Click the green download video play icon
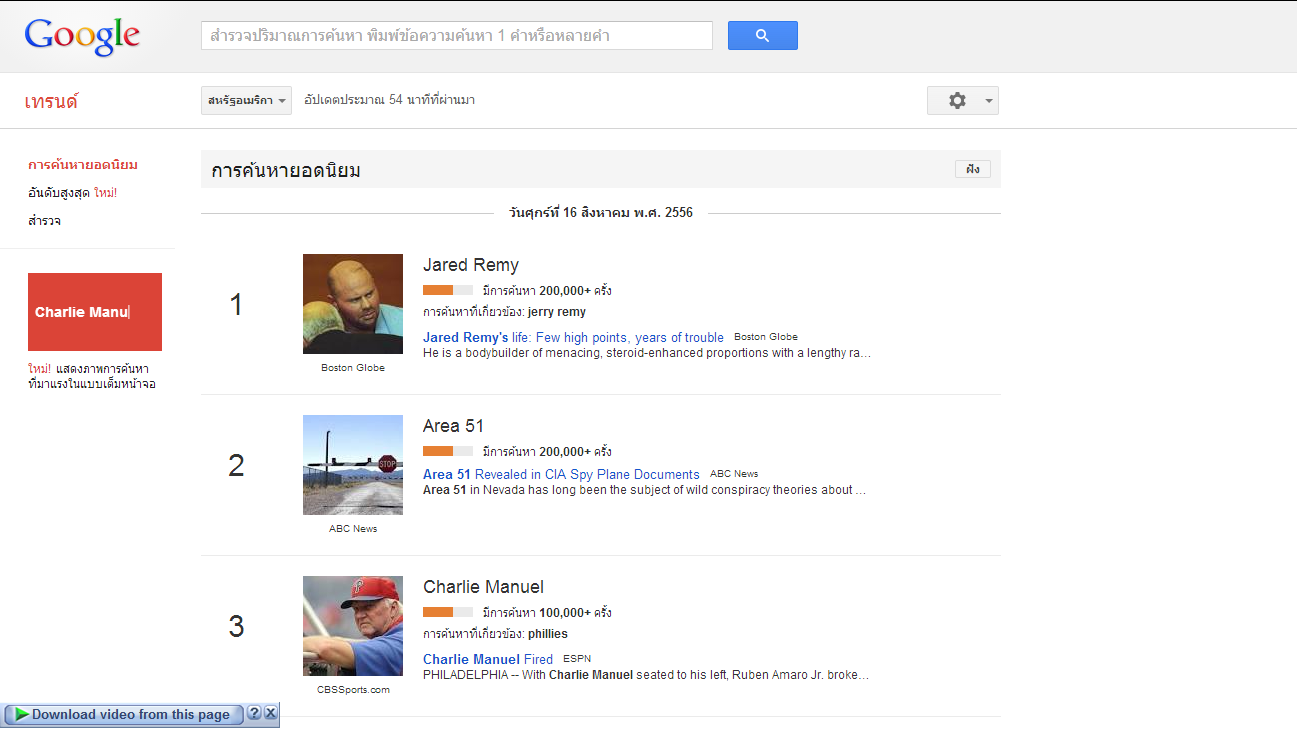This screenshot has width=1297, height=731. (x=21, y=714)
